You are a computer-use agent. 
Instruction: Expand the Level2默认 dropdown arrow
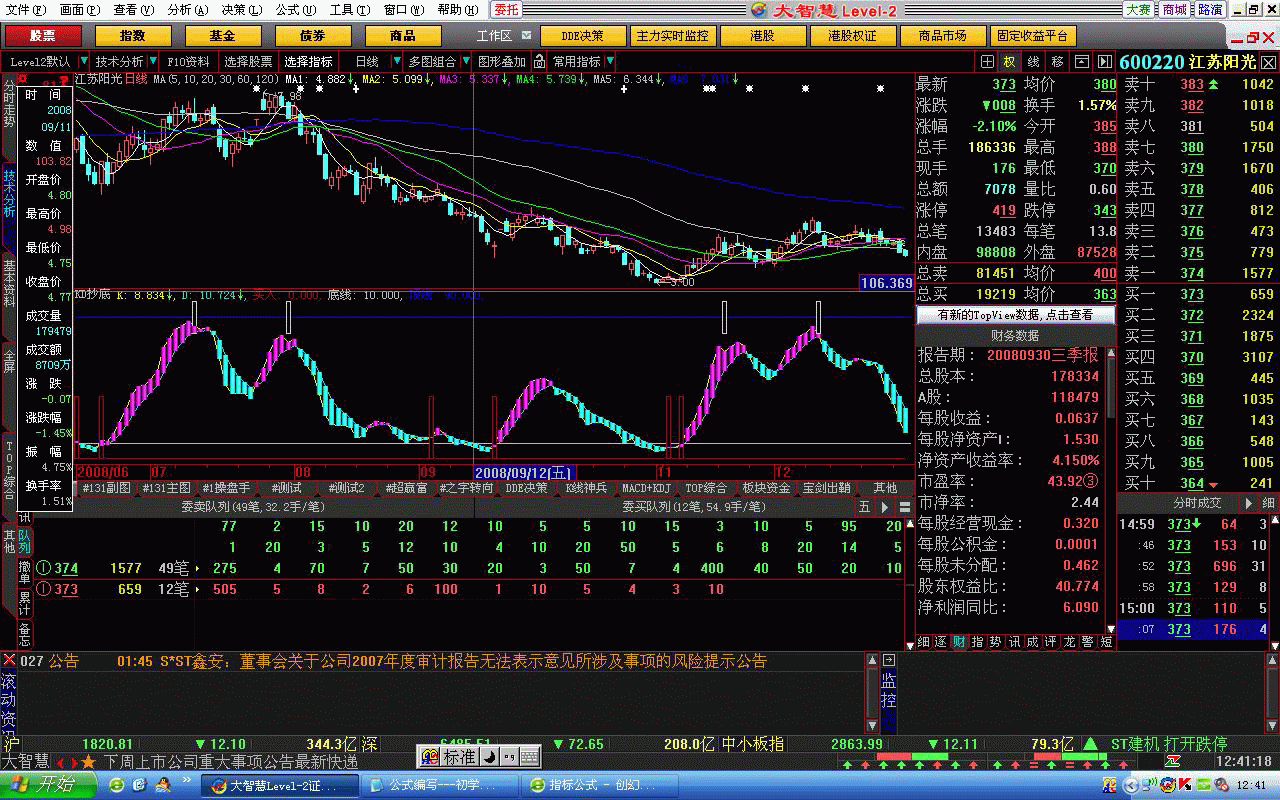84,61
